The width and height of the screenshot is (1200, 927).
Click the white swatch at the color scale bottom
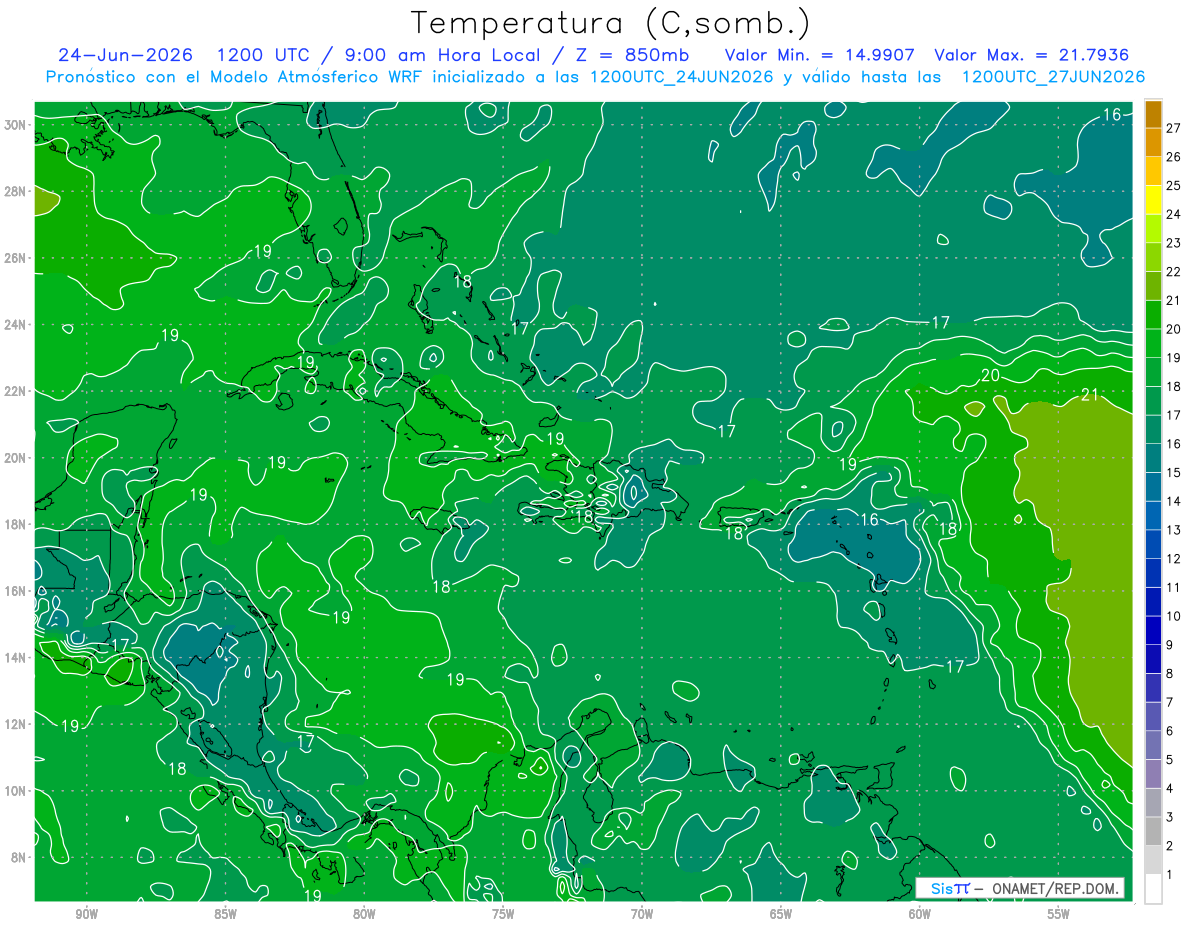pos(1153,889)
